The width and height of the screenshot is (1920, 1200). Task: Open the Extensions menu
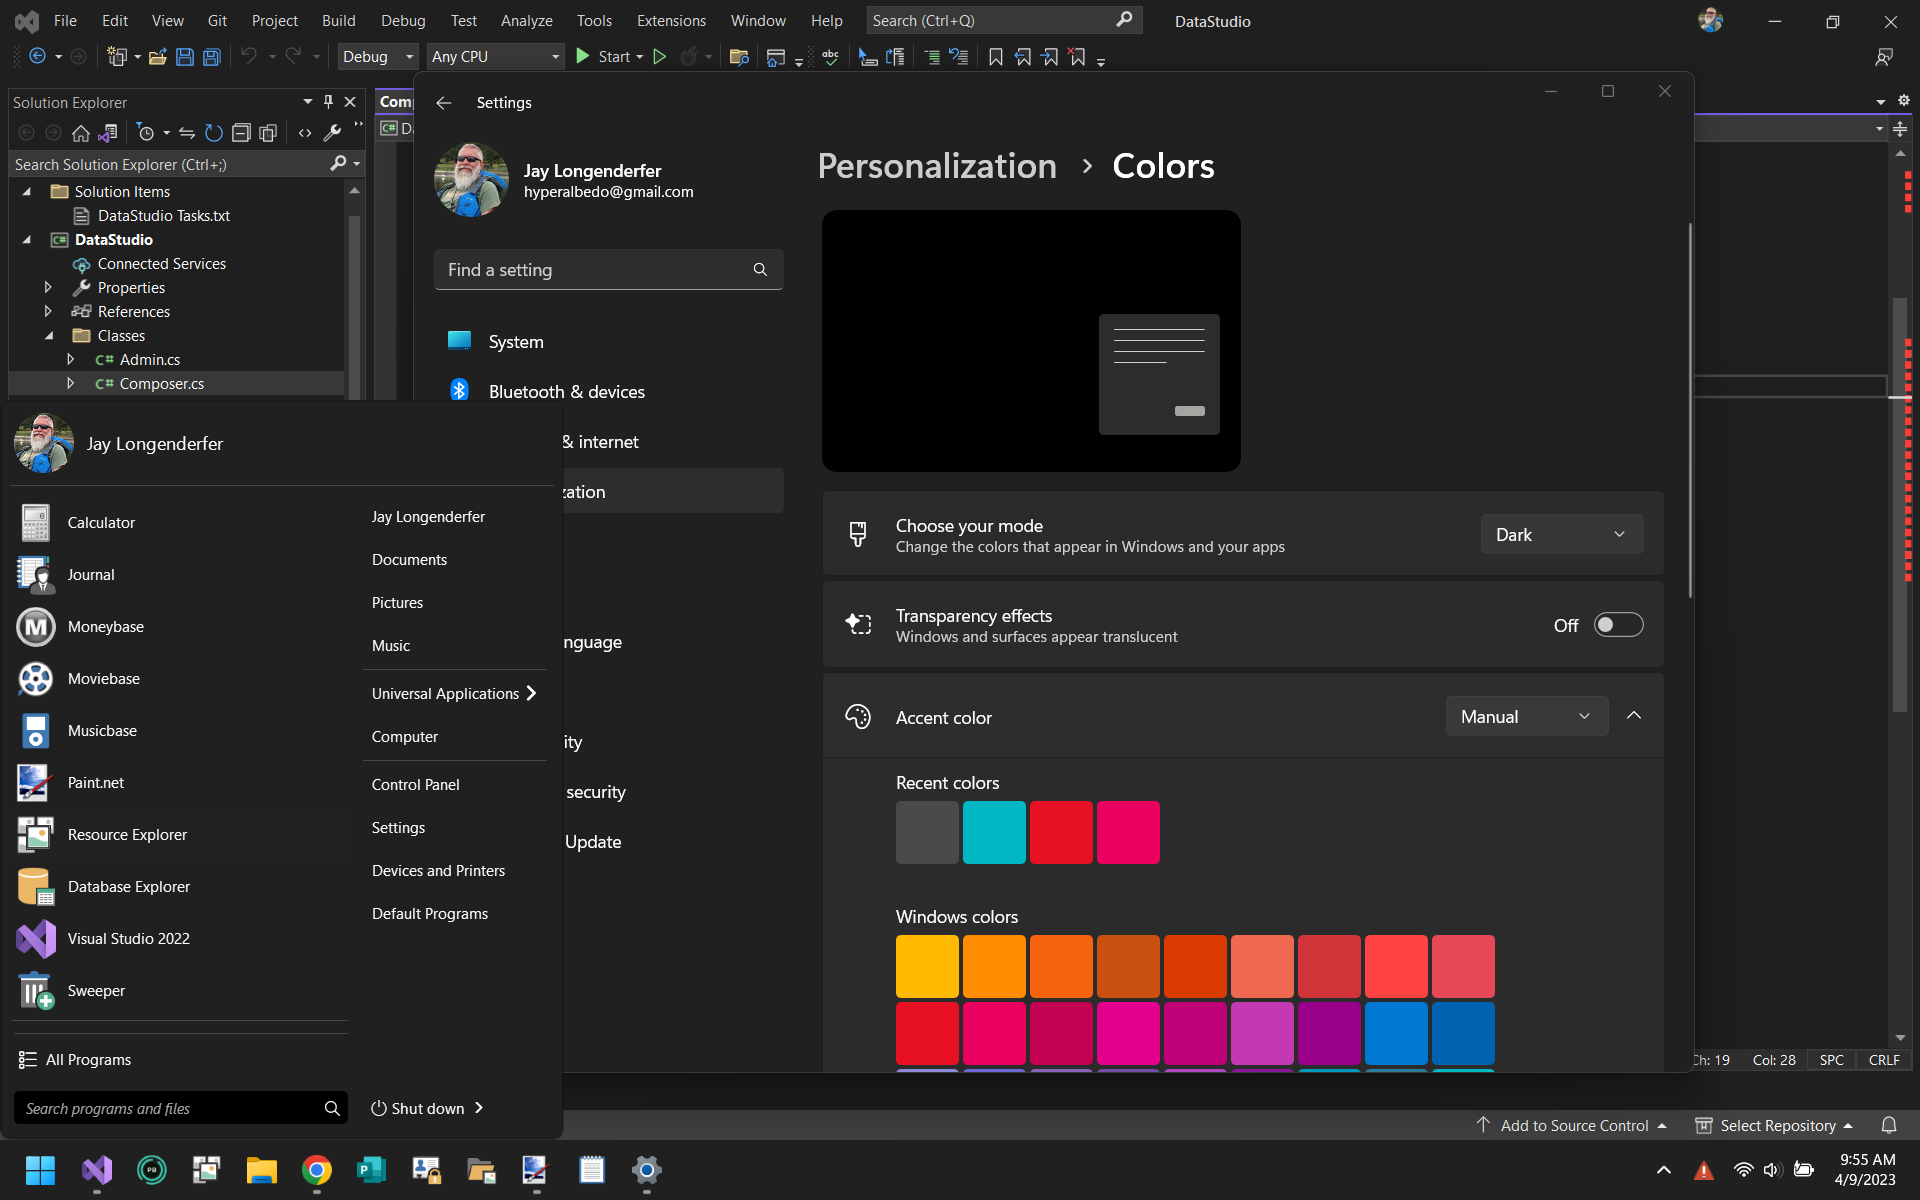[671, 20]
